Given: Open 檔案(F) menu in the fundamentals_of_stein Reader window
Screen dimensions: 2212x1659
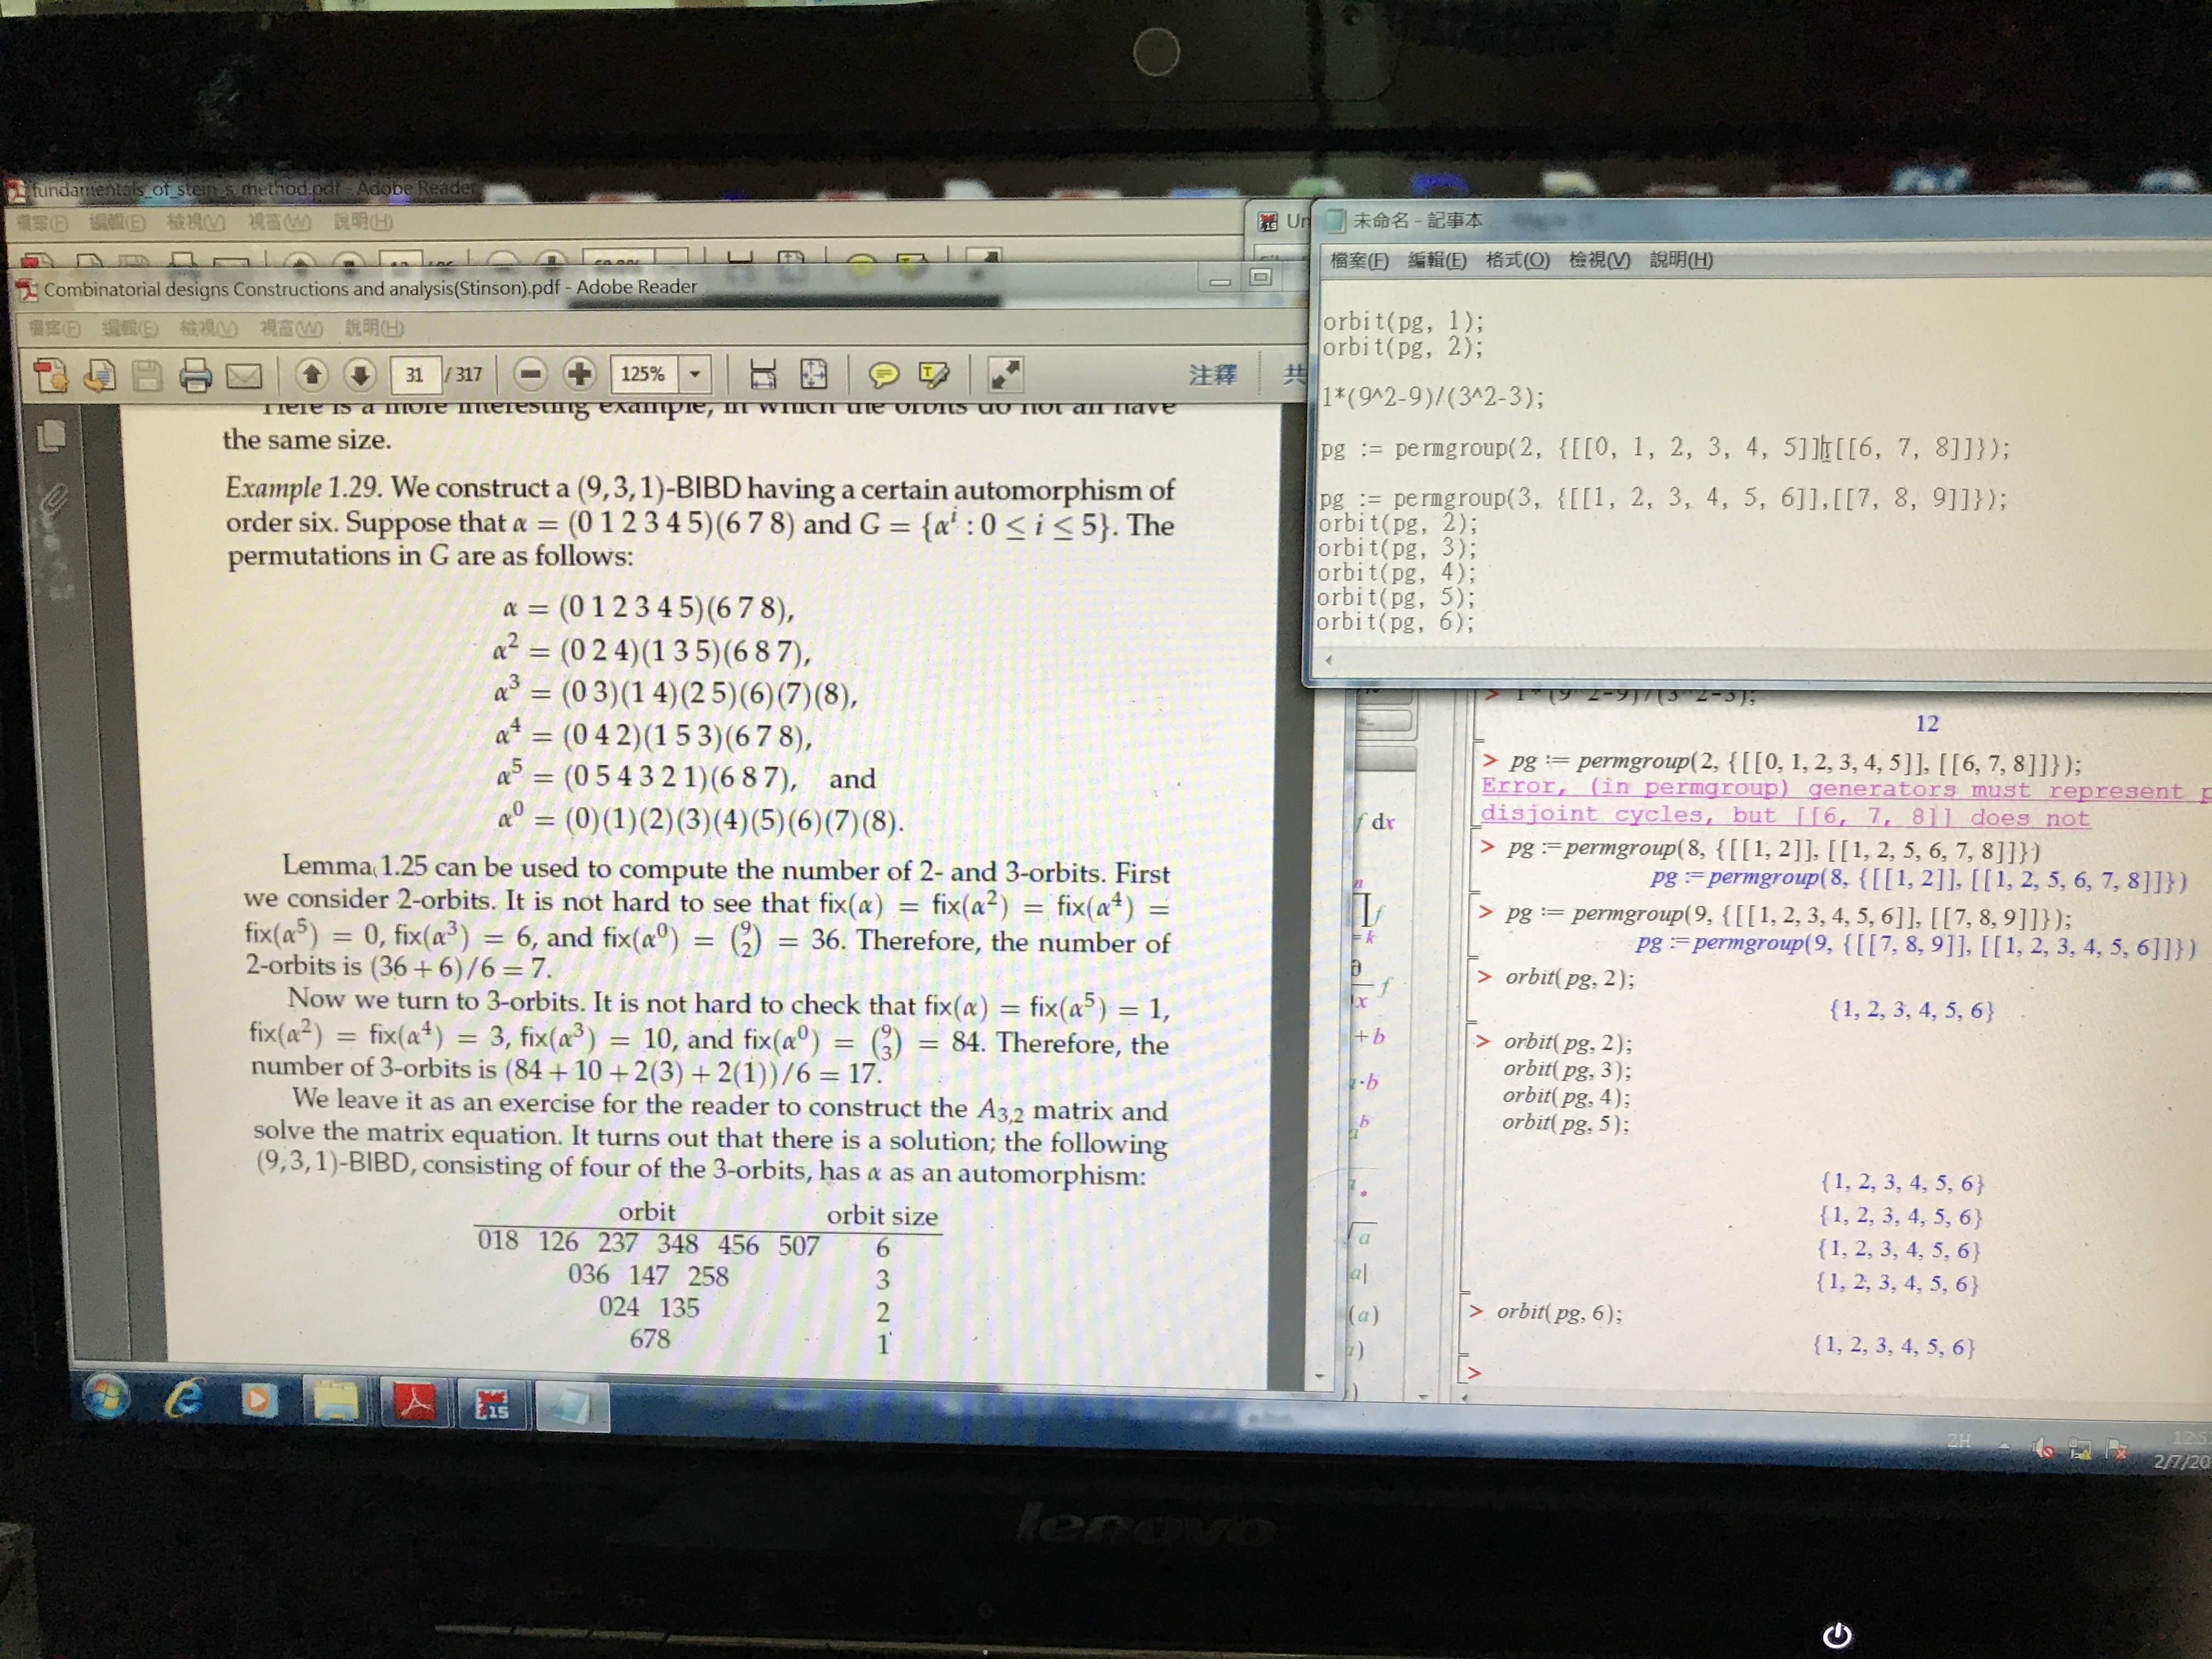Looking at the screenshot, I should (42, 223).
